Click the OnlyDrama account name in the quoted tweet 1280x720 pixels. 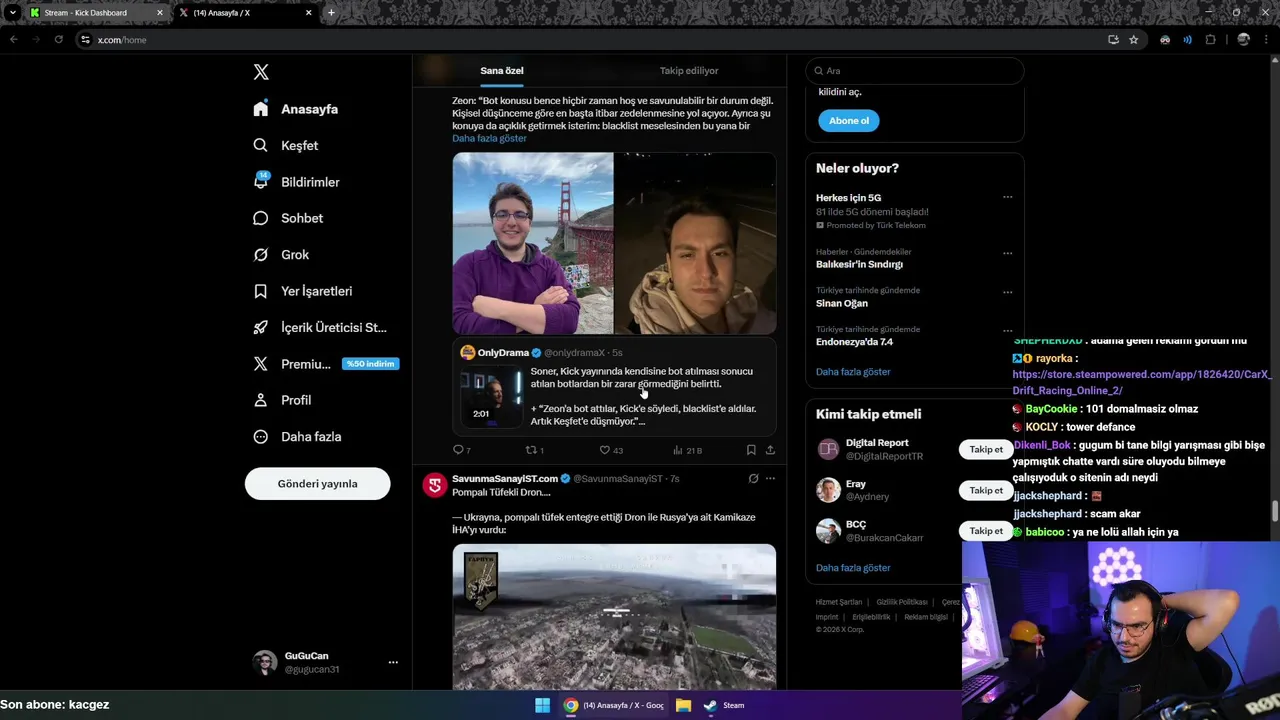click(503, 353)
